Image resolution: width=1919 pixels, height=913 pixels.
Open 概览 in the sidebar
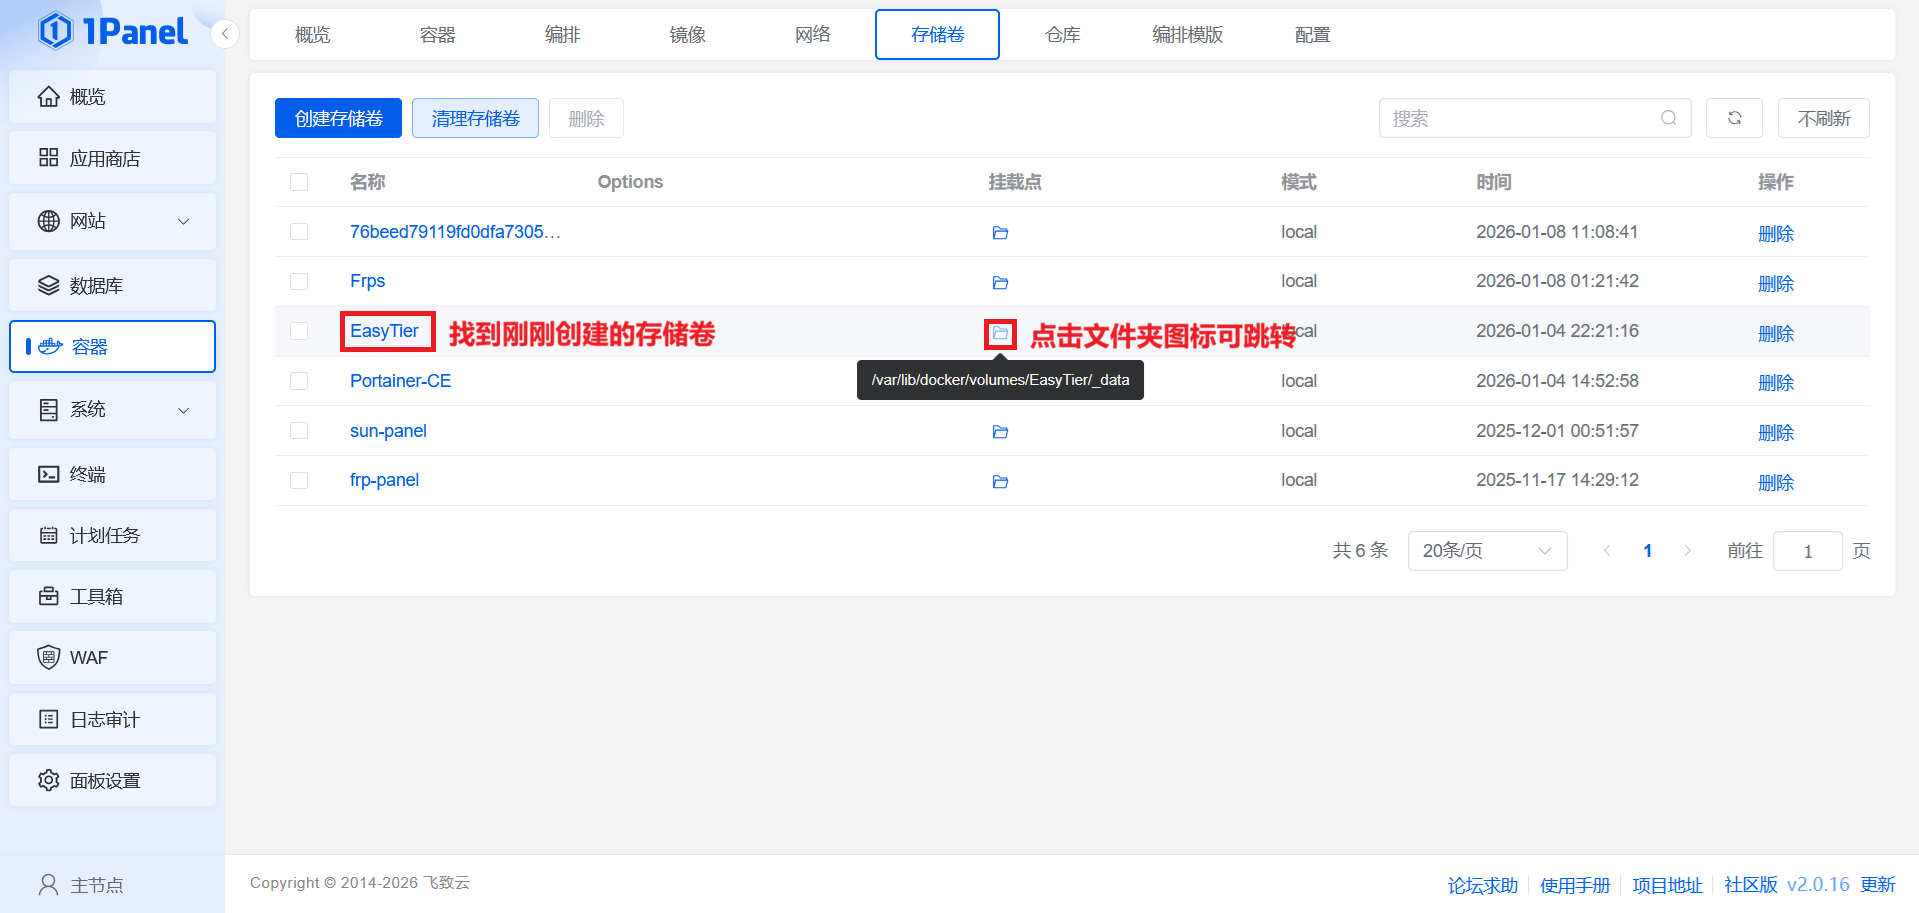[x=112, y=97]
